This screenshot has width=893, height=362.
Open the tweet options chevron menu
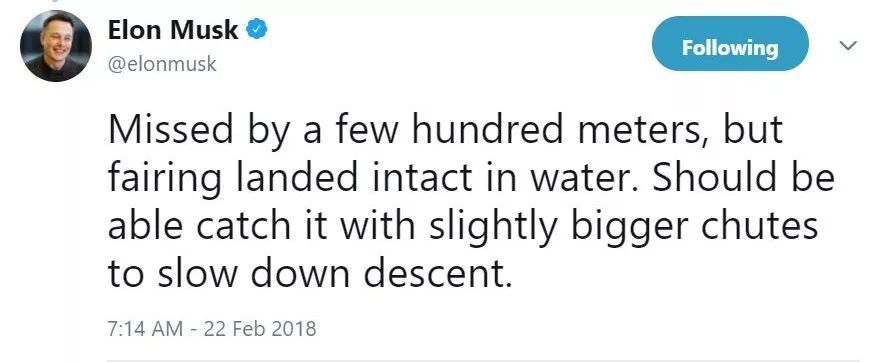(849, 45)
